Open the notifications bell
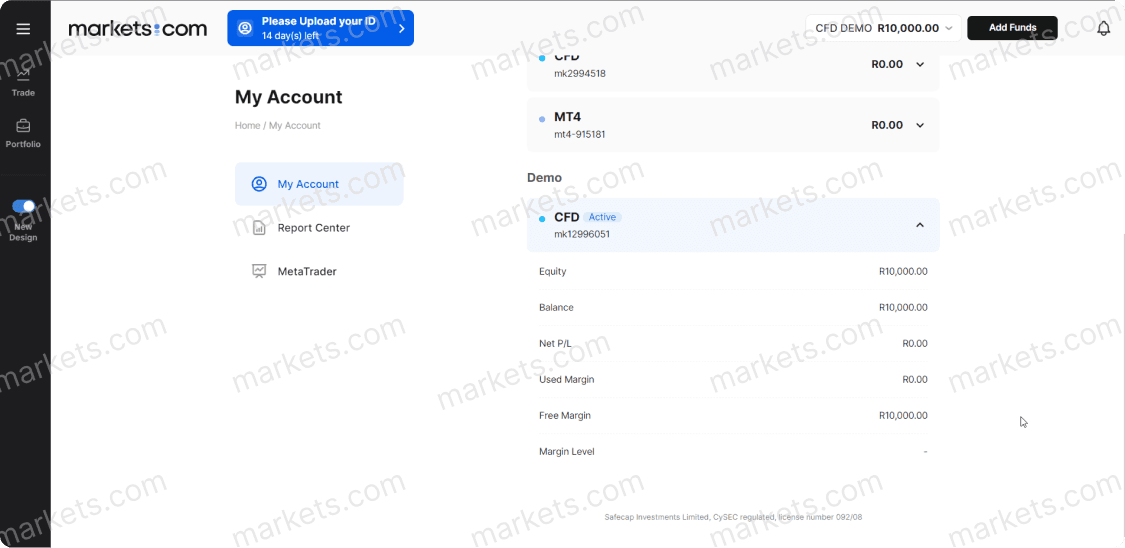This screenshot has height=548, width=1125. [1103, 29]
